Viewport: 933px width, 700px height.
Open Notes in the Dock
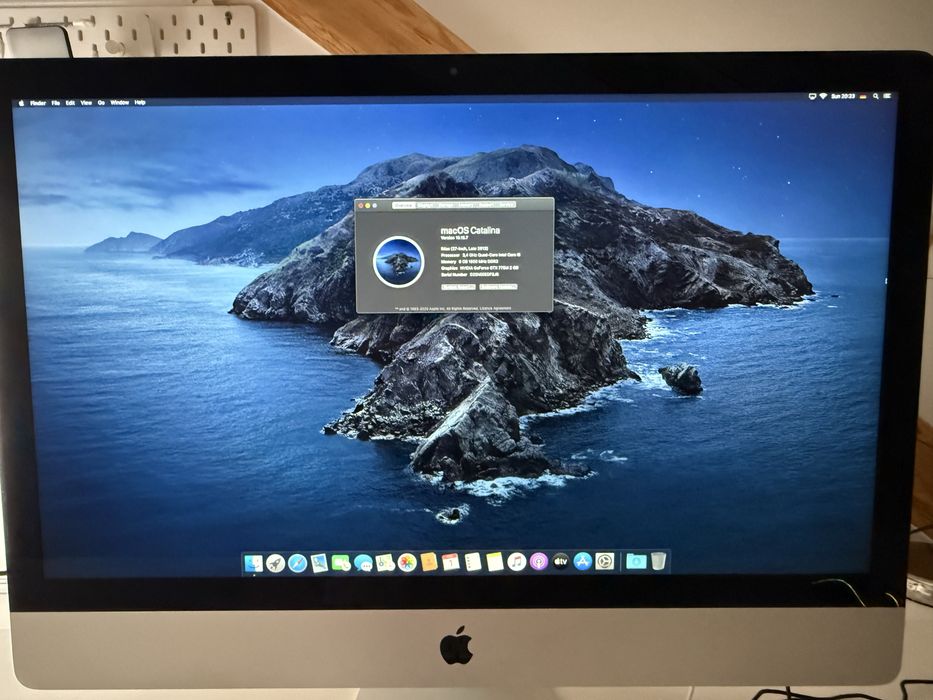pos(494,562)
